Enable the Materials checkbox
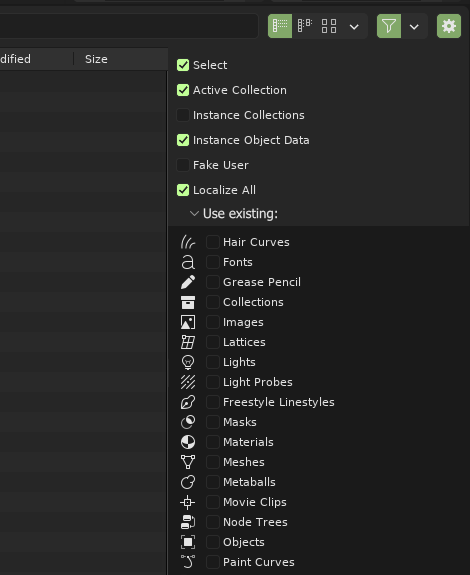The image size is (470, 575). pyautogui.click(x=213, y=442)
